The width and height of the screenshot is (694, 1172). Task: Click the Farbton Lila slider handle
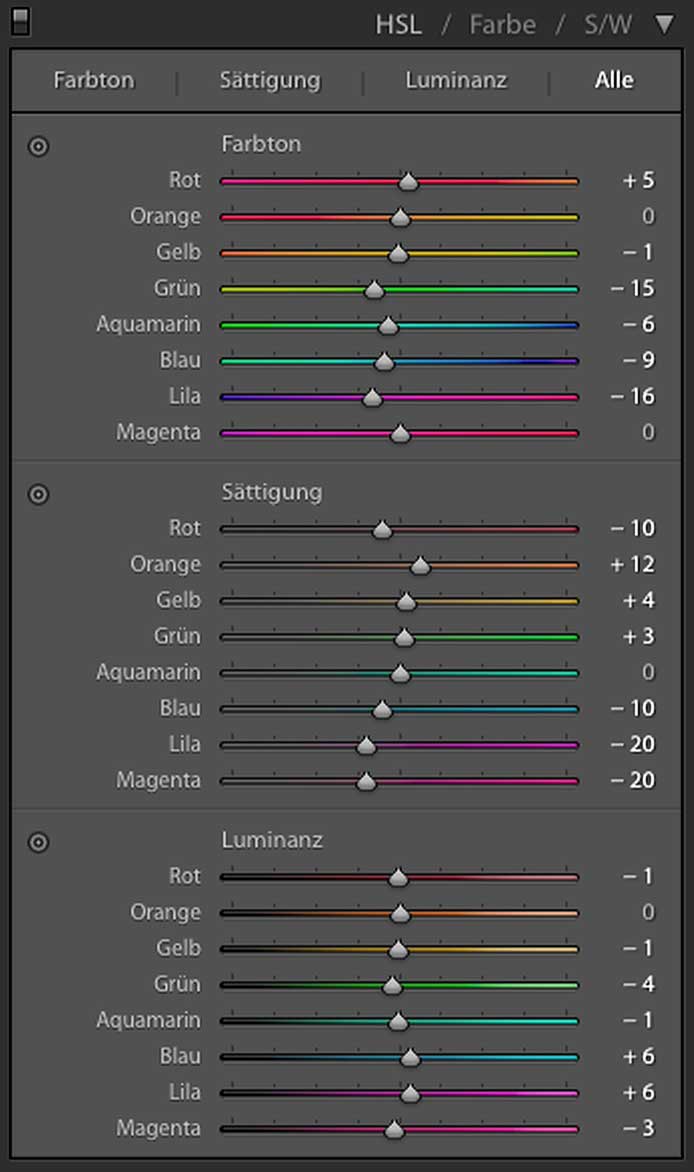372,398
